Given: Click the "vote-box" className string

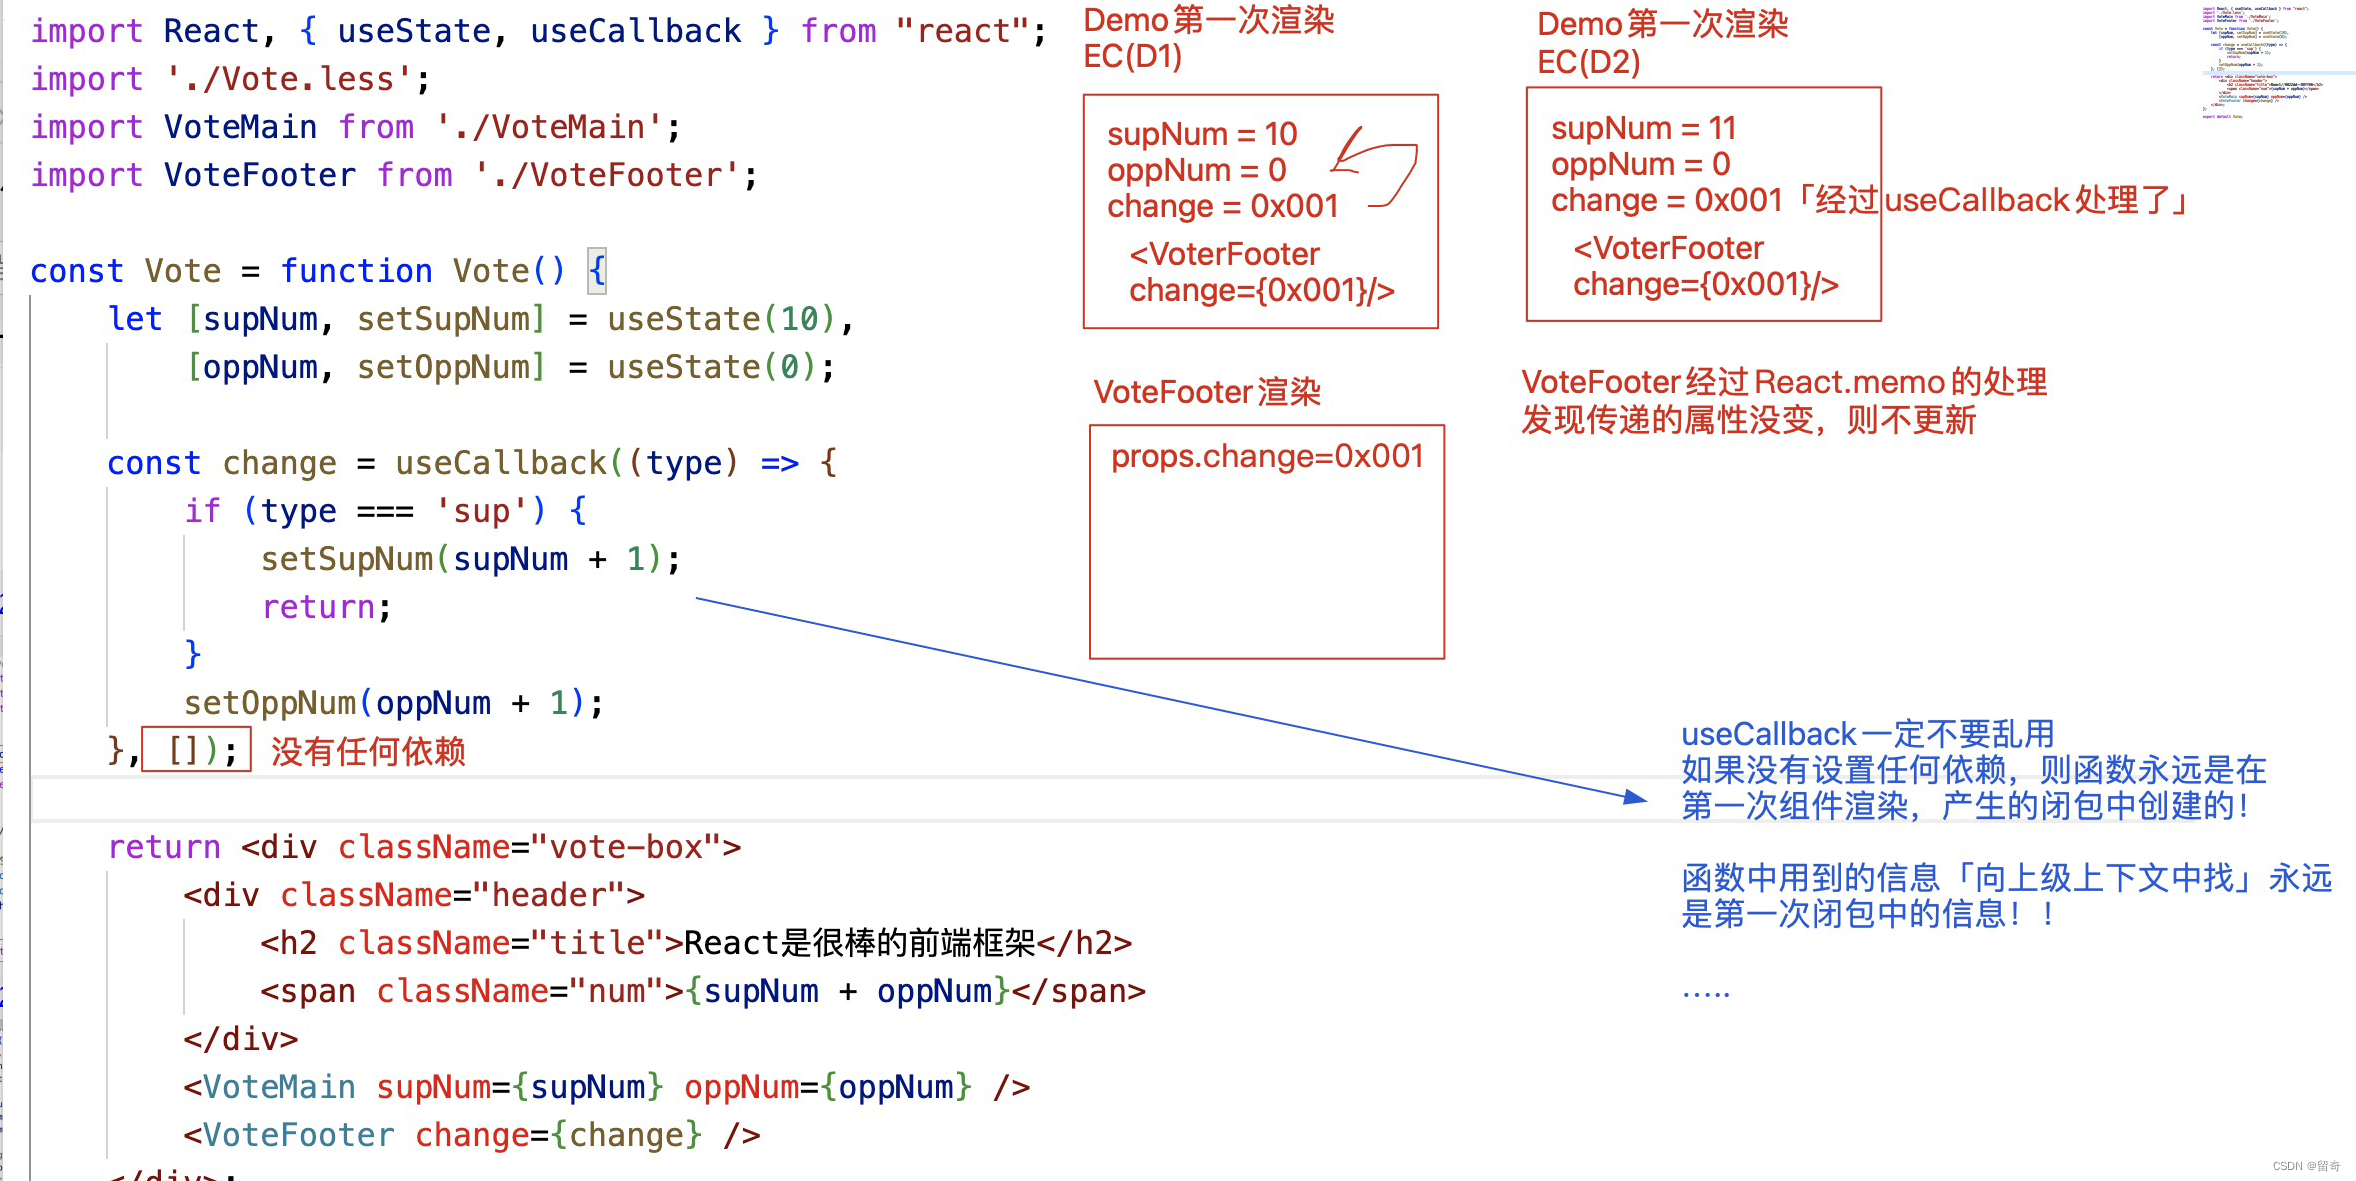Looking at the screenshot, I should [626, 847].
